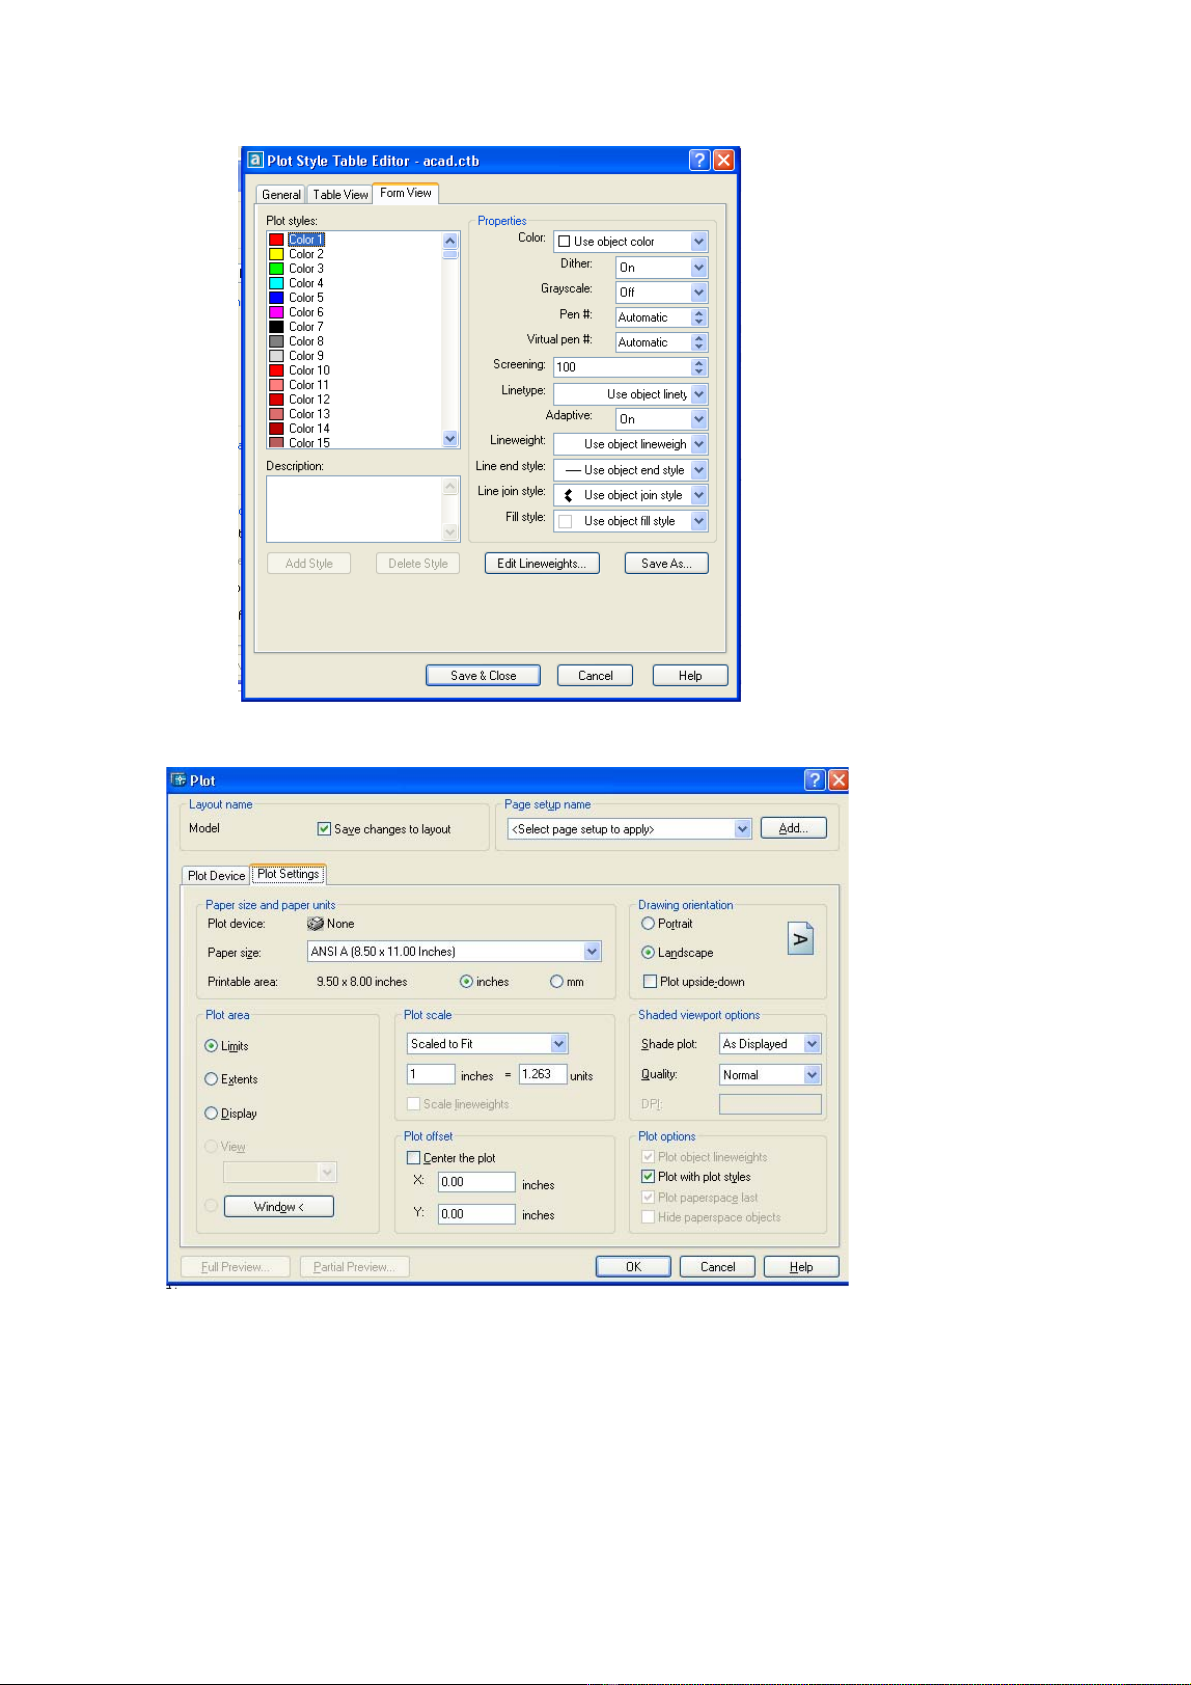Toggle Plot upside-down checkbox

click(650, 982)
